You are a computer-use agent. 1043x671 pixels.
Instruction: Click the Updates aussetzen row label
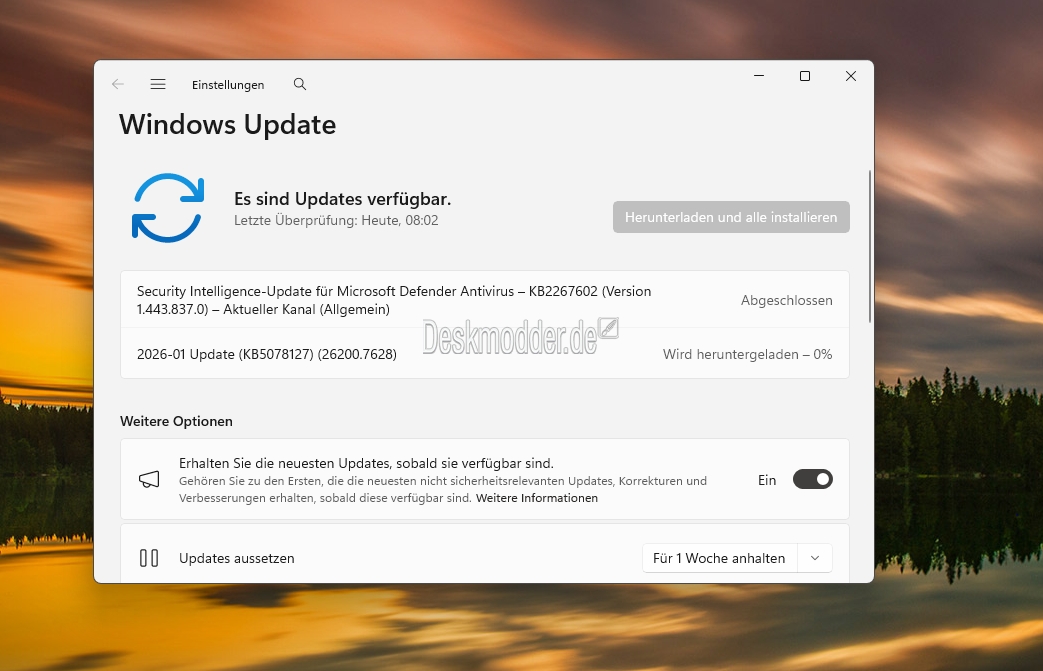(x=237, y=558)
